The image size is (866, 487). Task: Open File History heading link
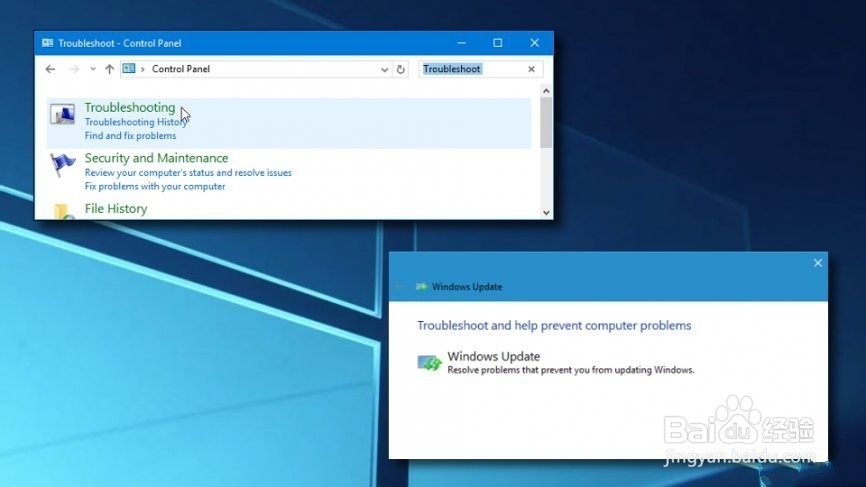pos(116,209)
